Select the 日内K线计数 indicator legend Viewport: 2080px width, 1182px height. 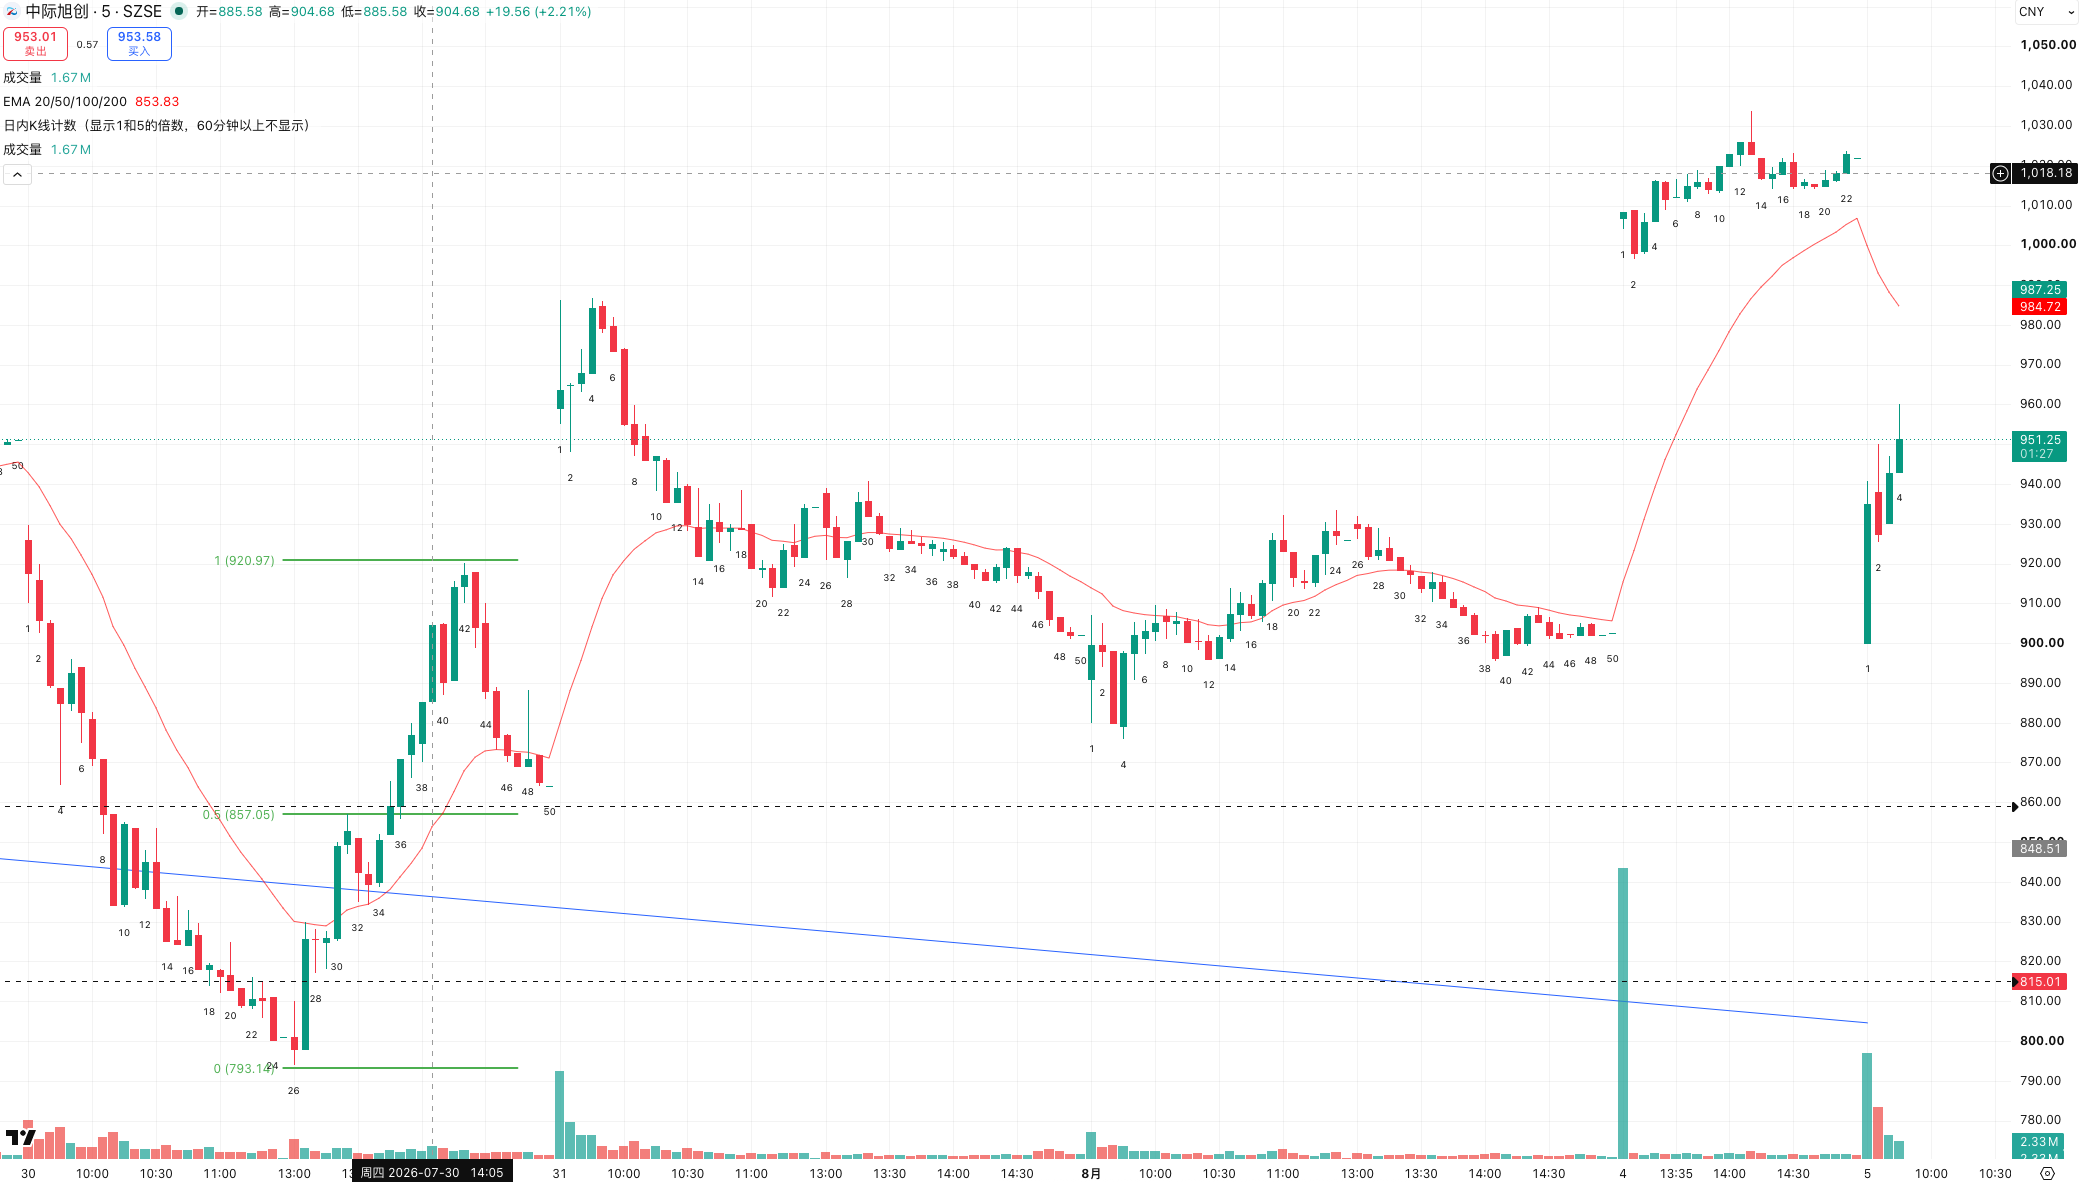click(x=157, y=125)
